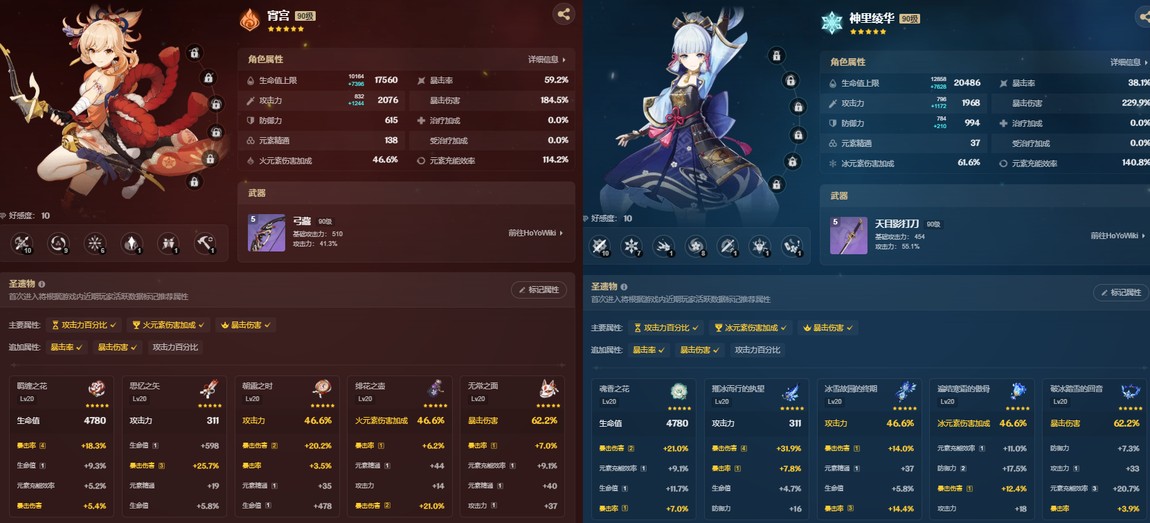Viewport: 1150px width, 523px height.
Task: Click the 标记属性 button in Yoimiya's artifacts
Action: pos(539,290)
